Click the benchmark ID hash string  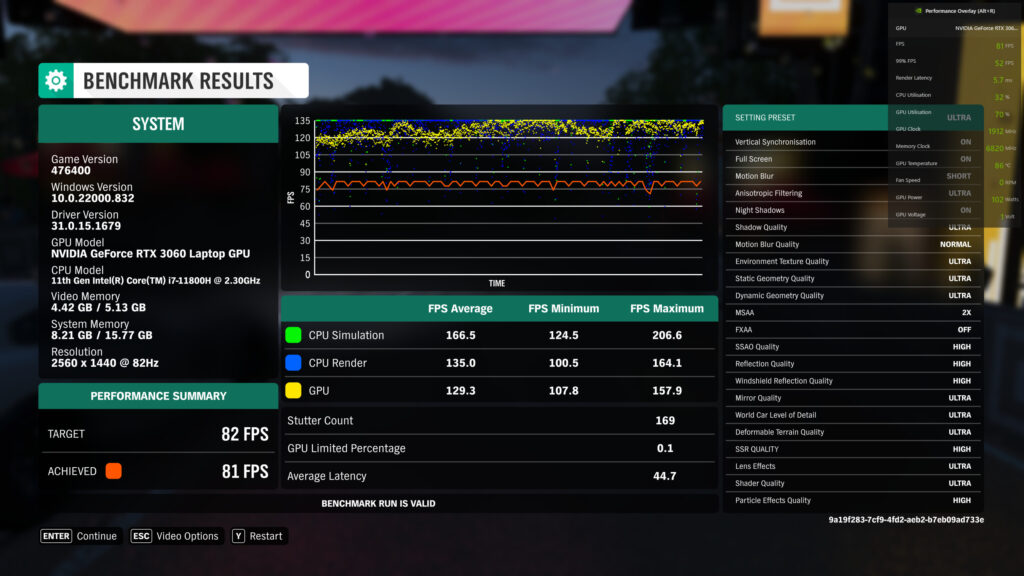[x=906, y=520]
